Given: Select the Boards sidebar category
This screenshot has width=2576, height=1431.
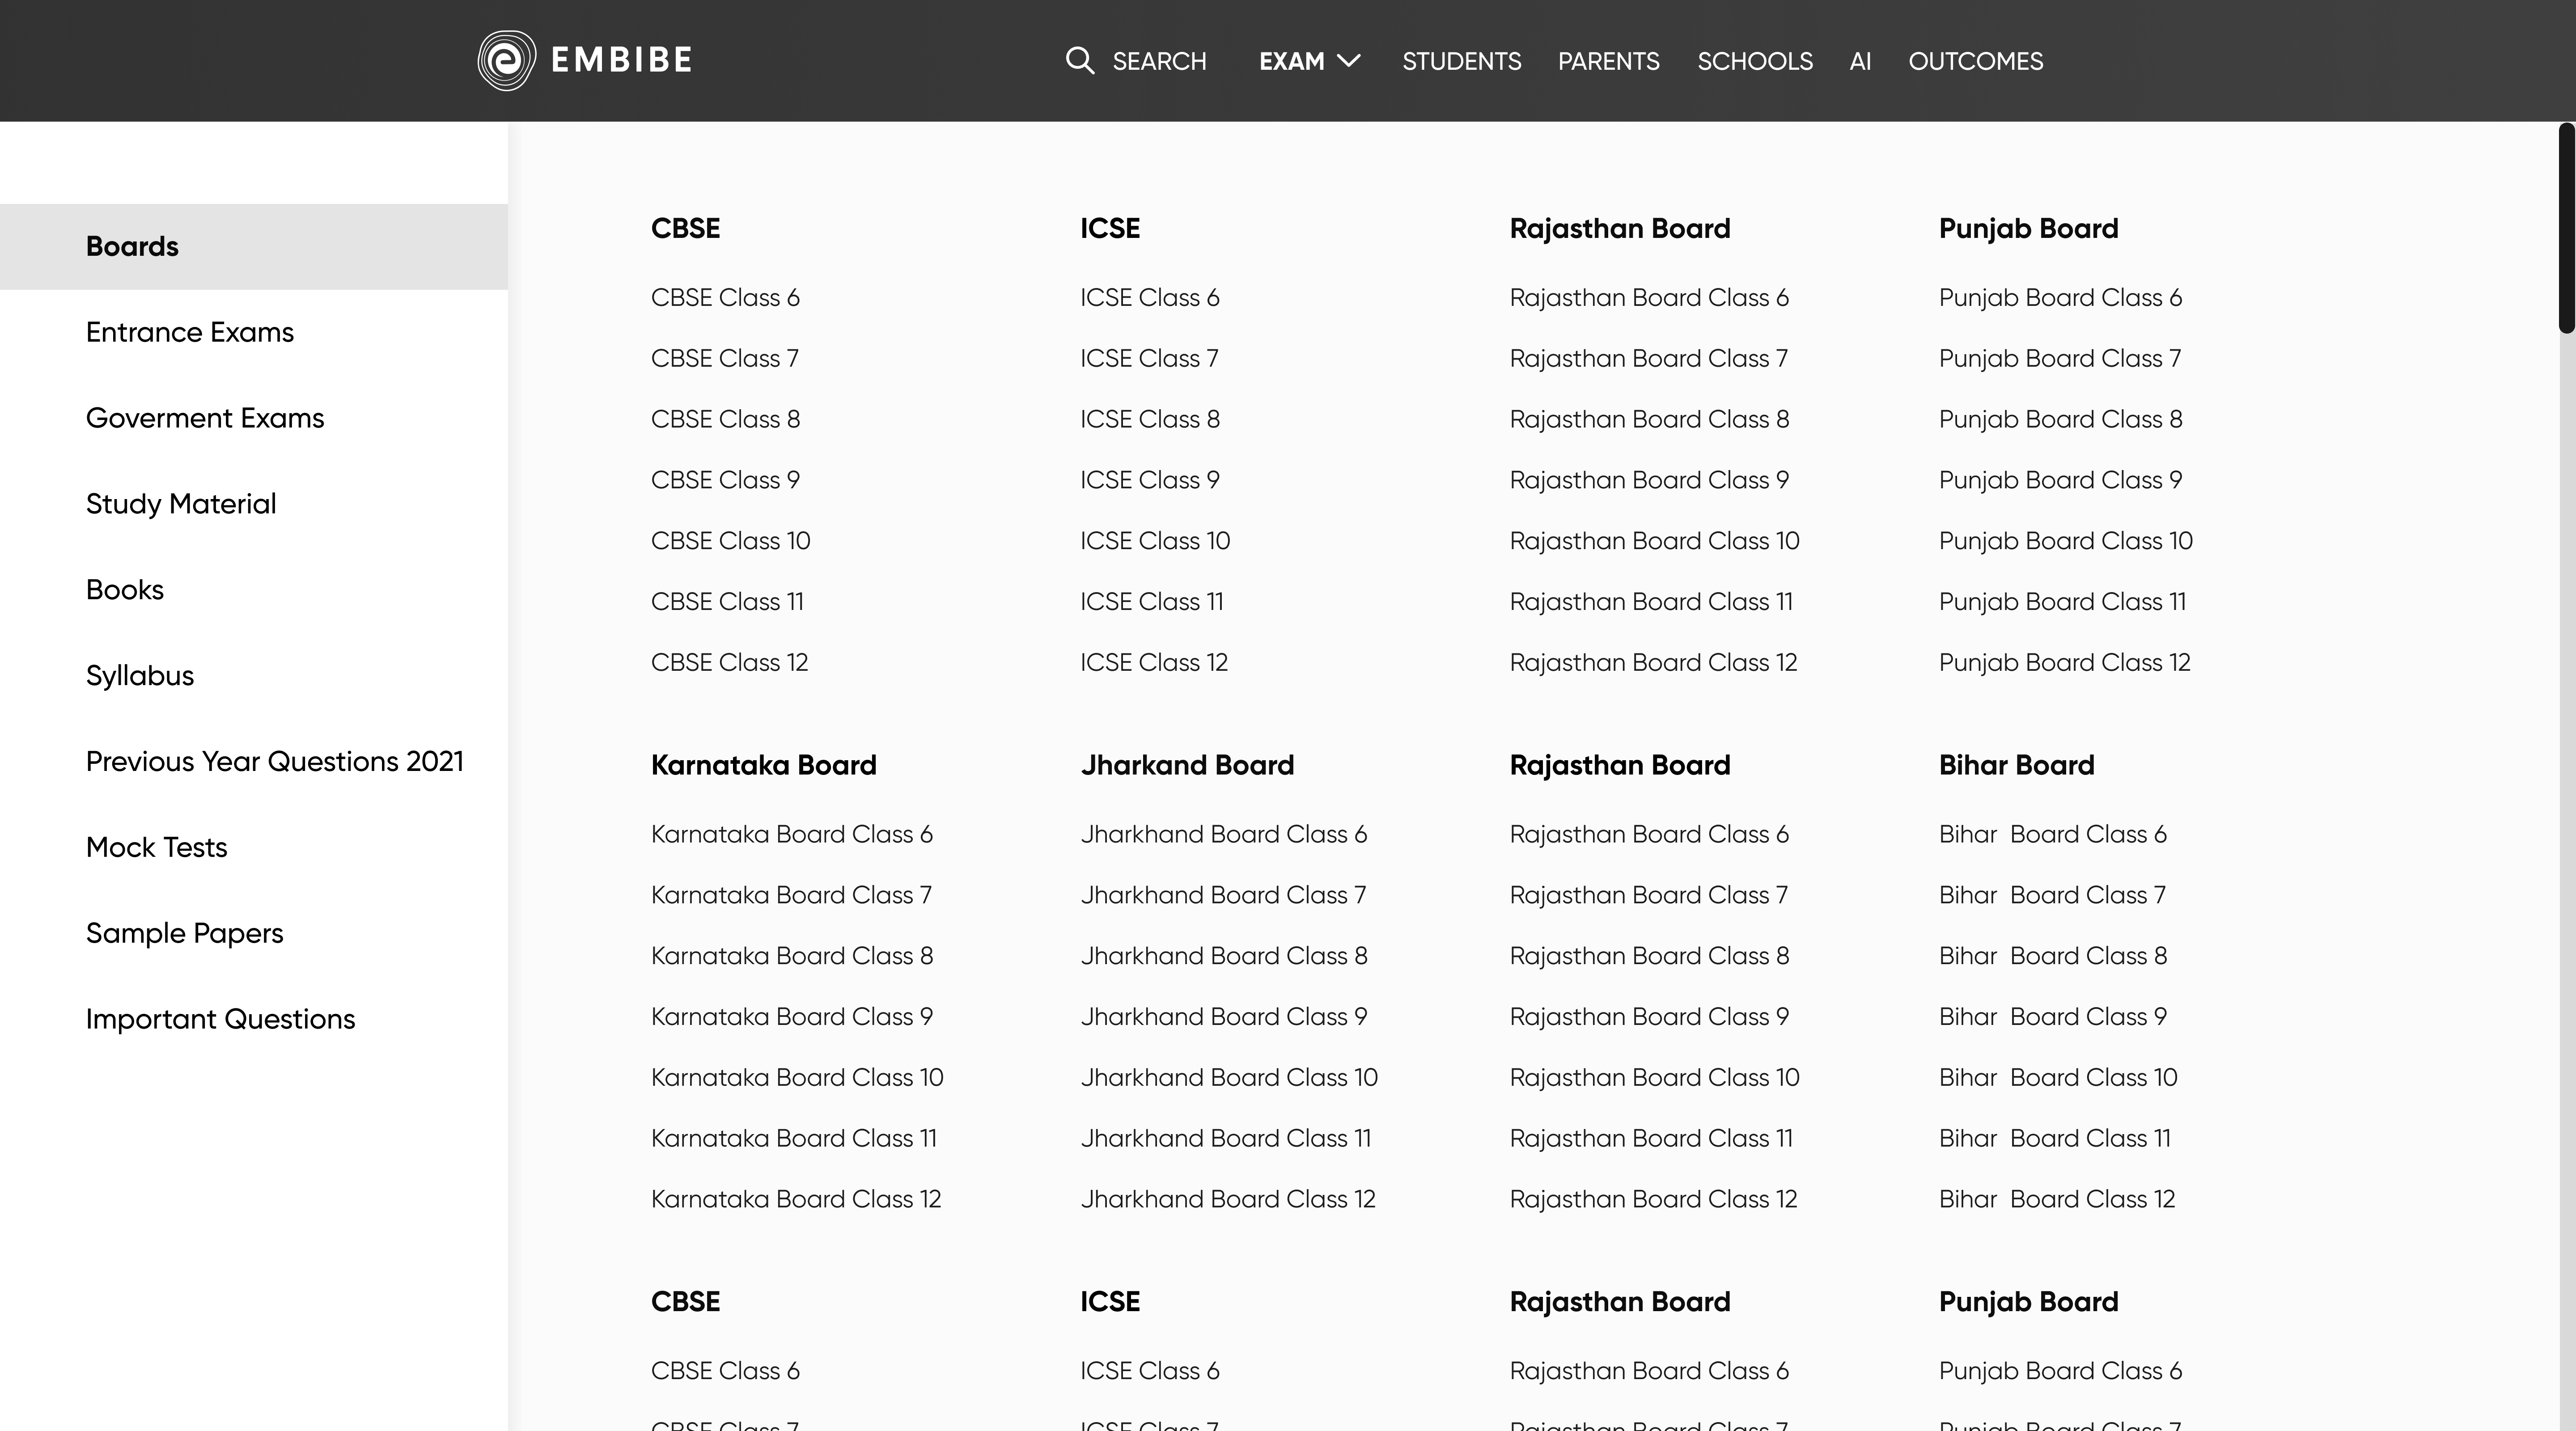Looking at the screenshot, I should coord(254,247).
